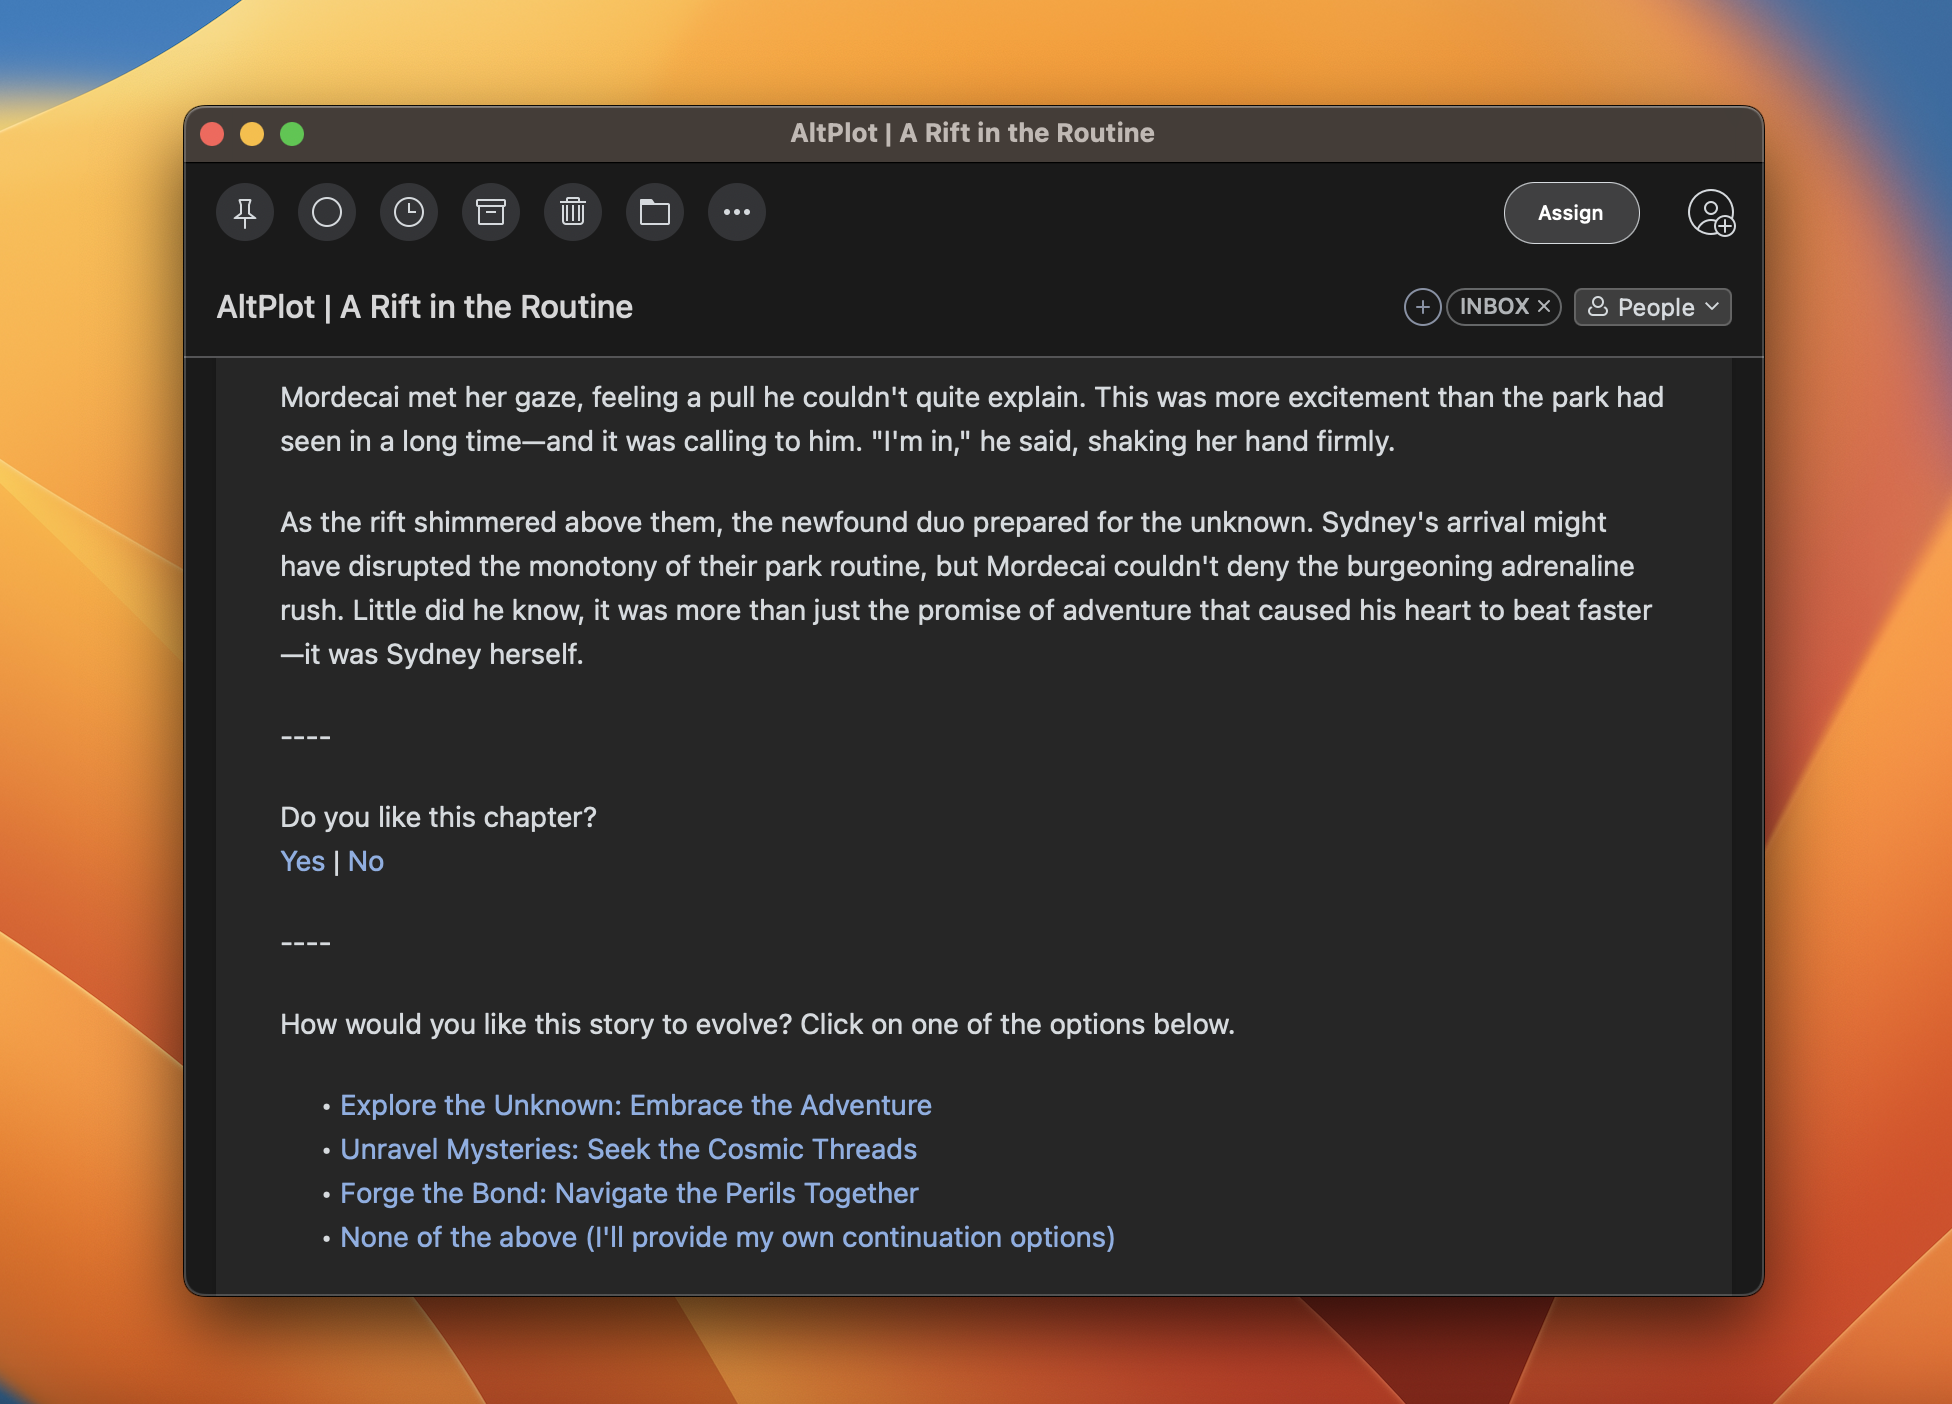Move the message with the folder icon
The width and height of the screenshot is (1952, 1404).
[655, 212]
